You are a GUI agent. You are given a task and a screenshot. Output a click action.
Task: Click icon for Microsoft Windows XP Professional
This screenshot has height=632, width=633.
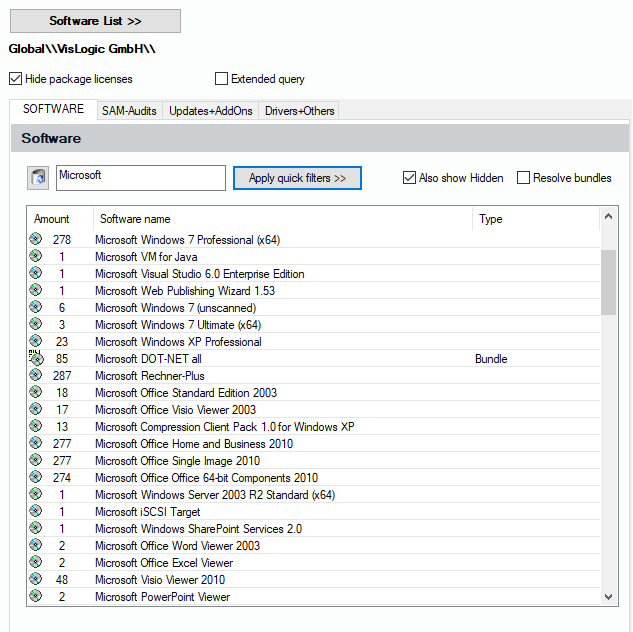(36, 341)
